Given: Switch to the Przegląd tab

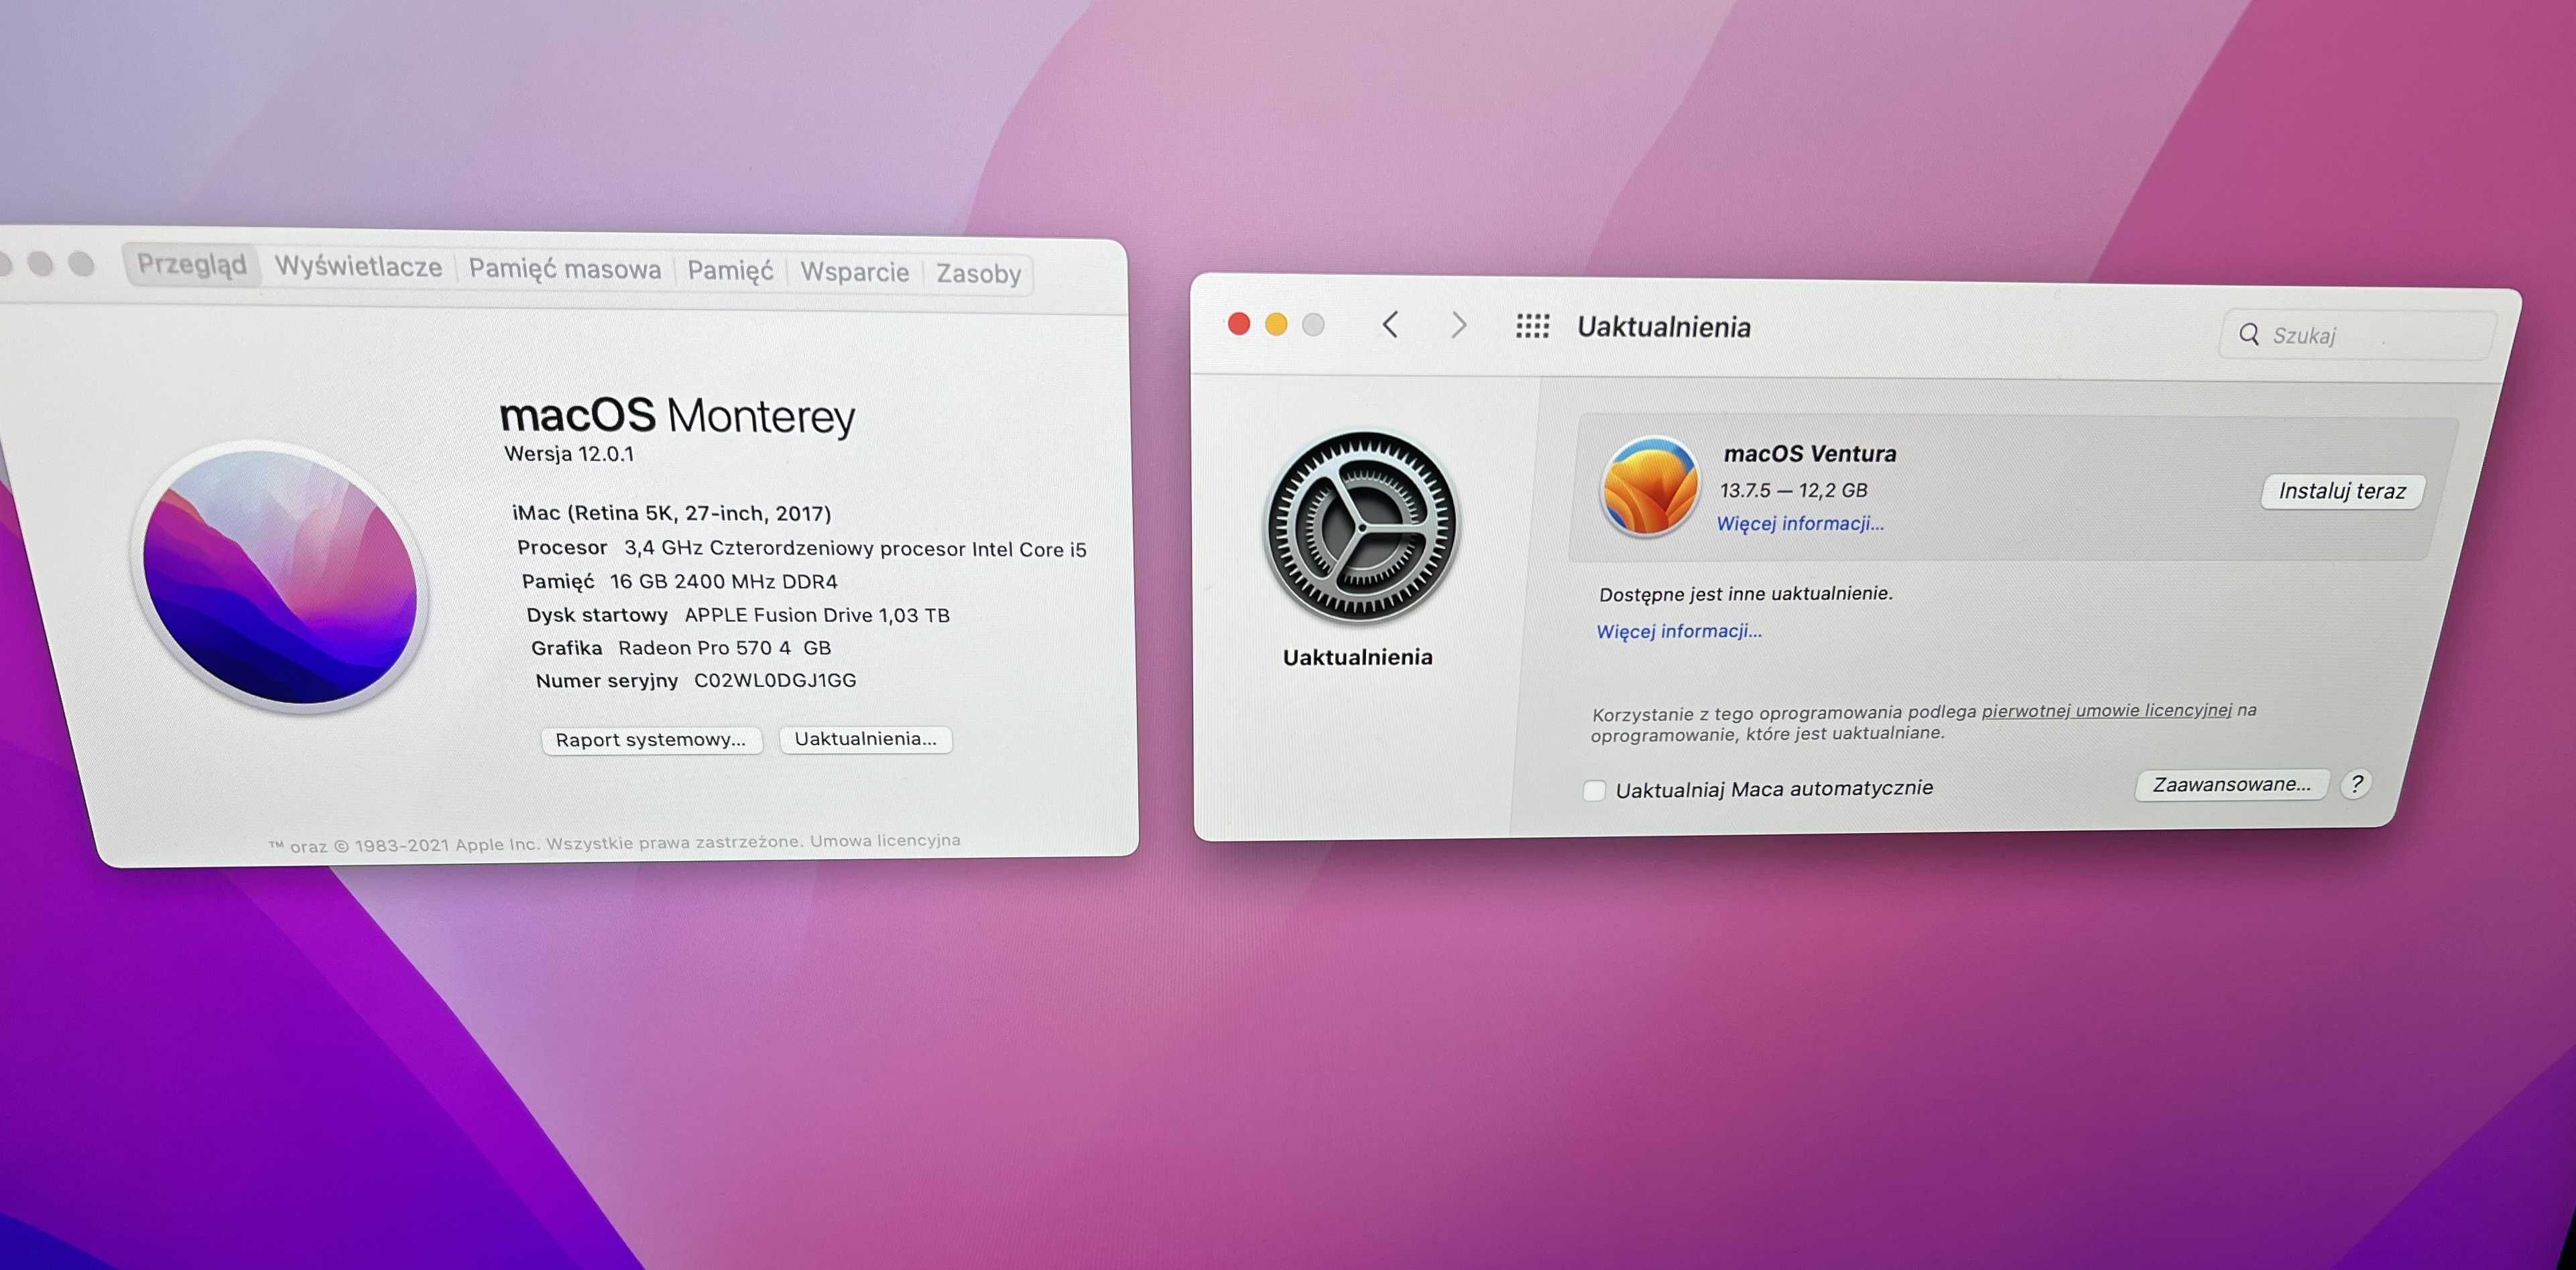Looking at the screenshot, I should (192, 264).
